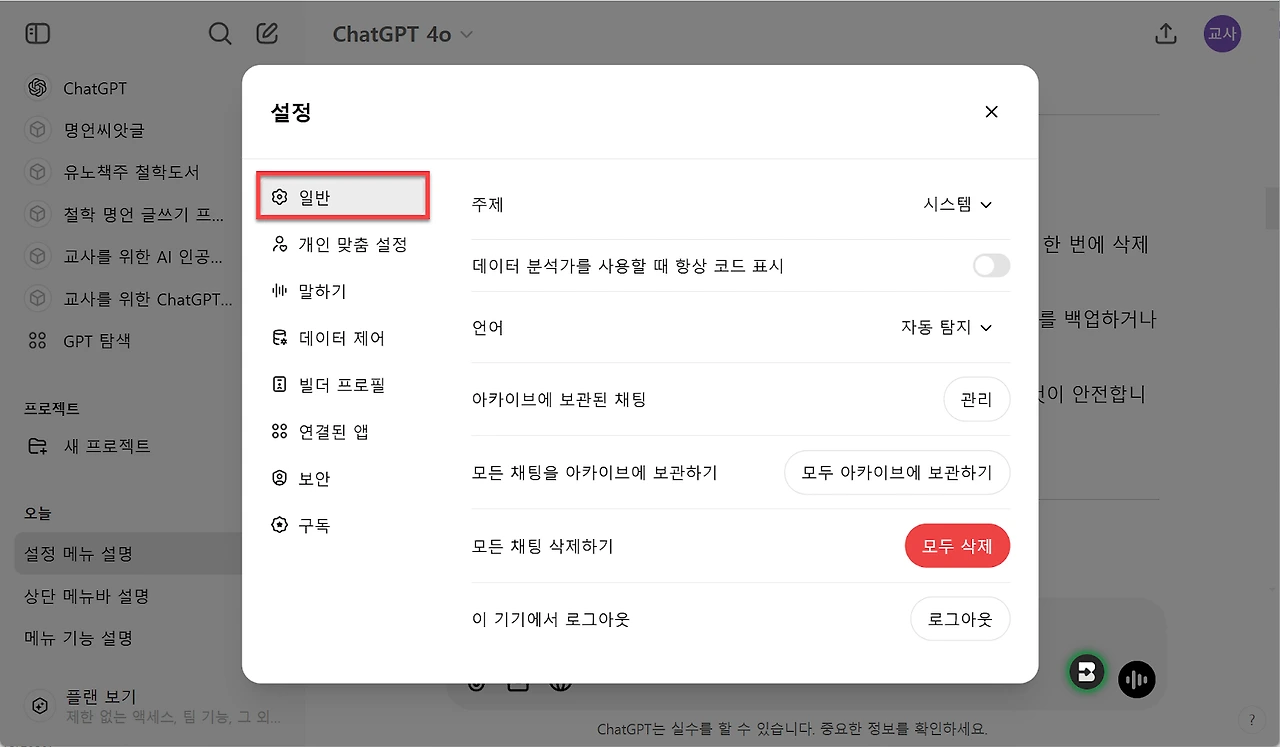Select the 일반 settings tab

(343, 197)
